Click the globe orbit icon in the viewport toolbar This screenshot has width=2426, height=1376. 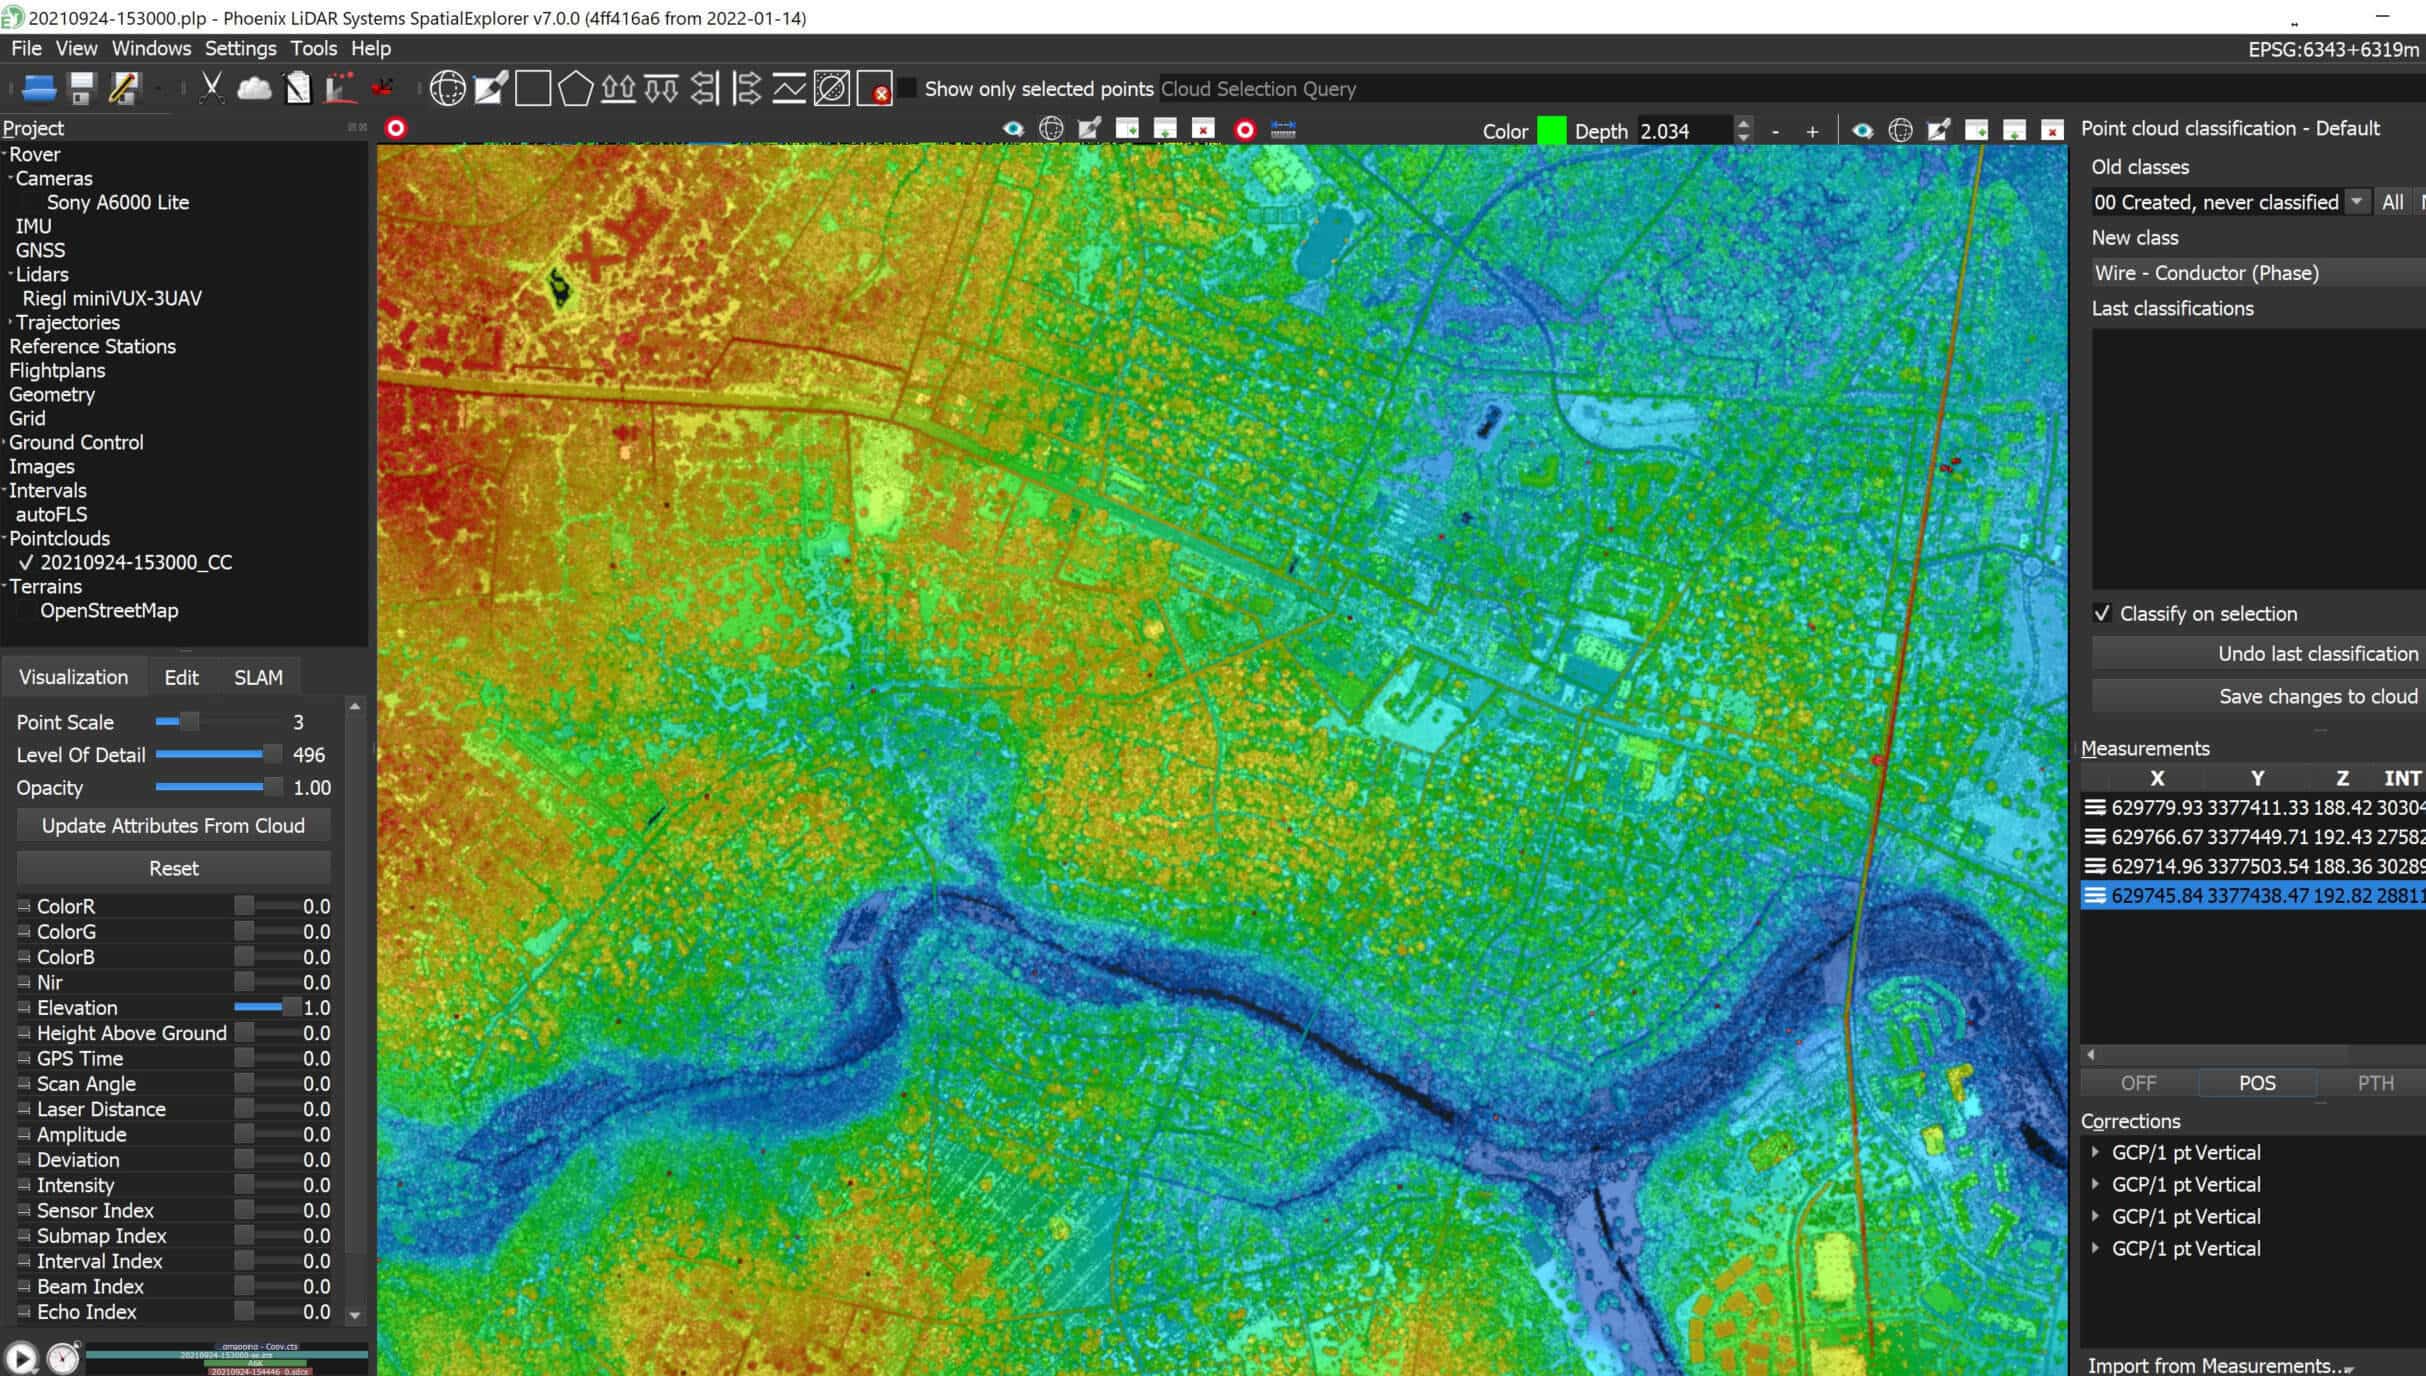(x=1052, y=129)
